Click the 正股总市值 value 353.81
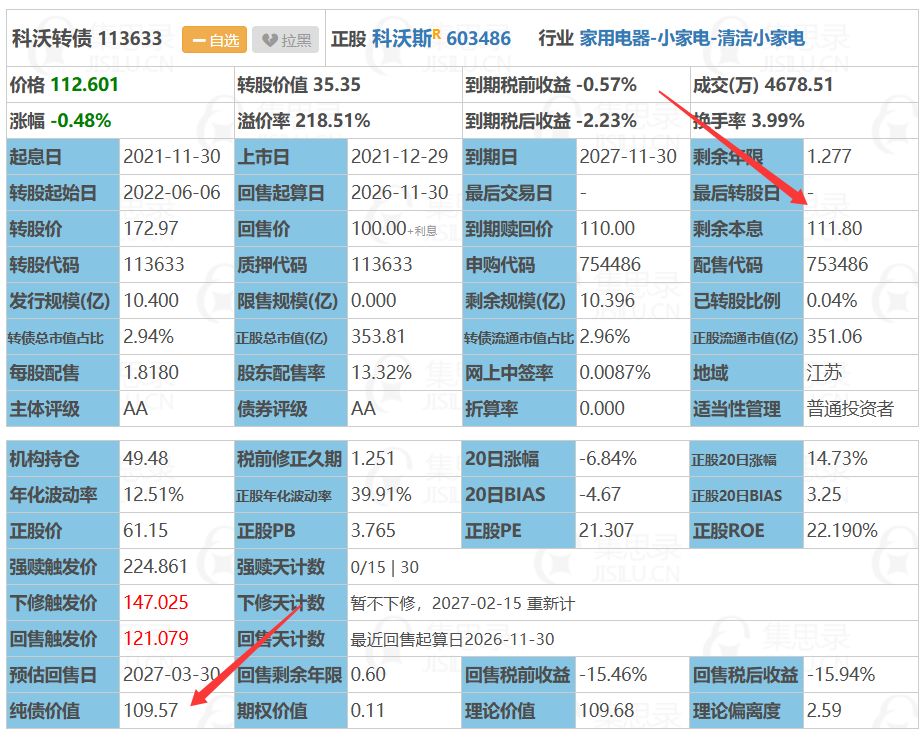This screenshot has height=734, width=924. click(378, 336)
